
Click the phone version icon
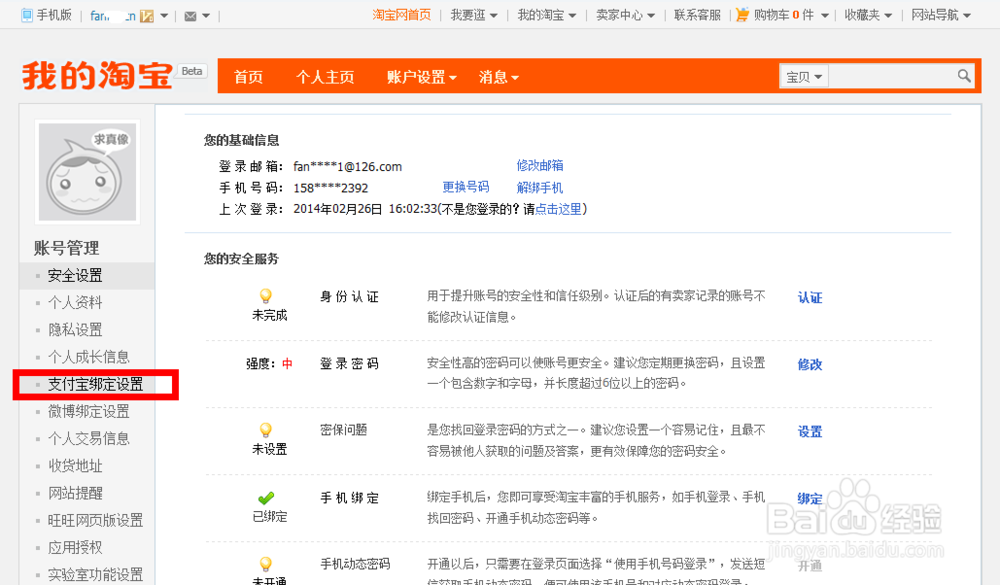(x=27, y=15)
